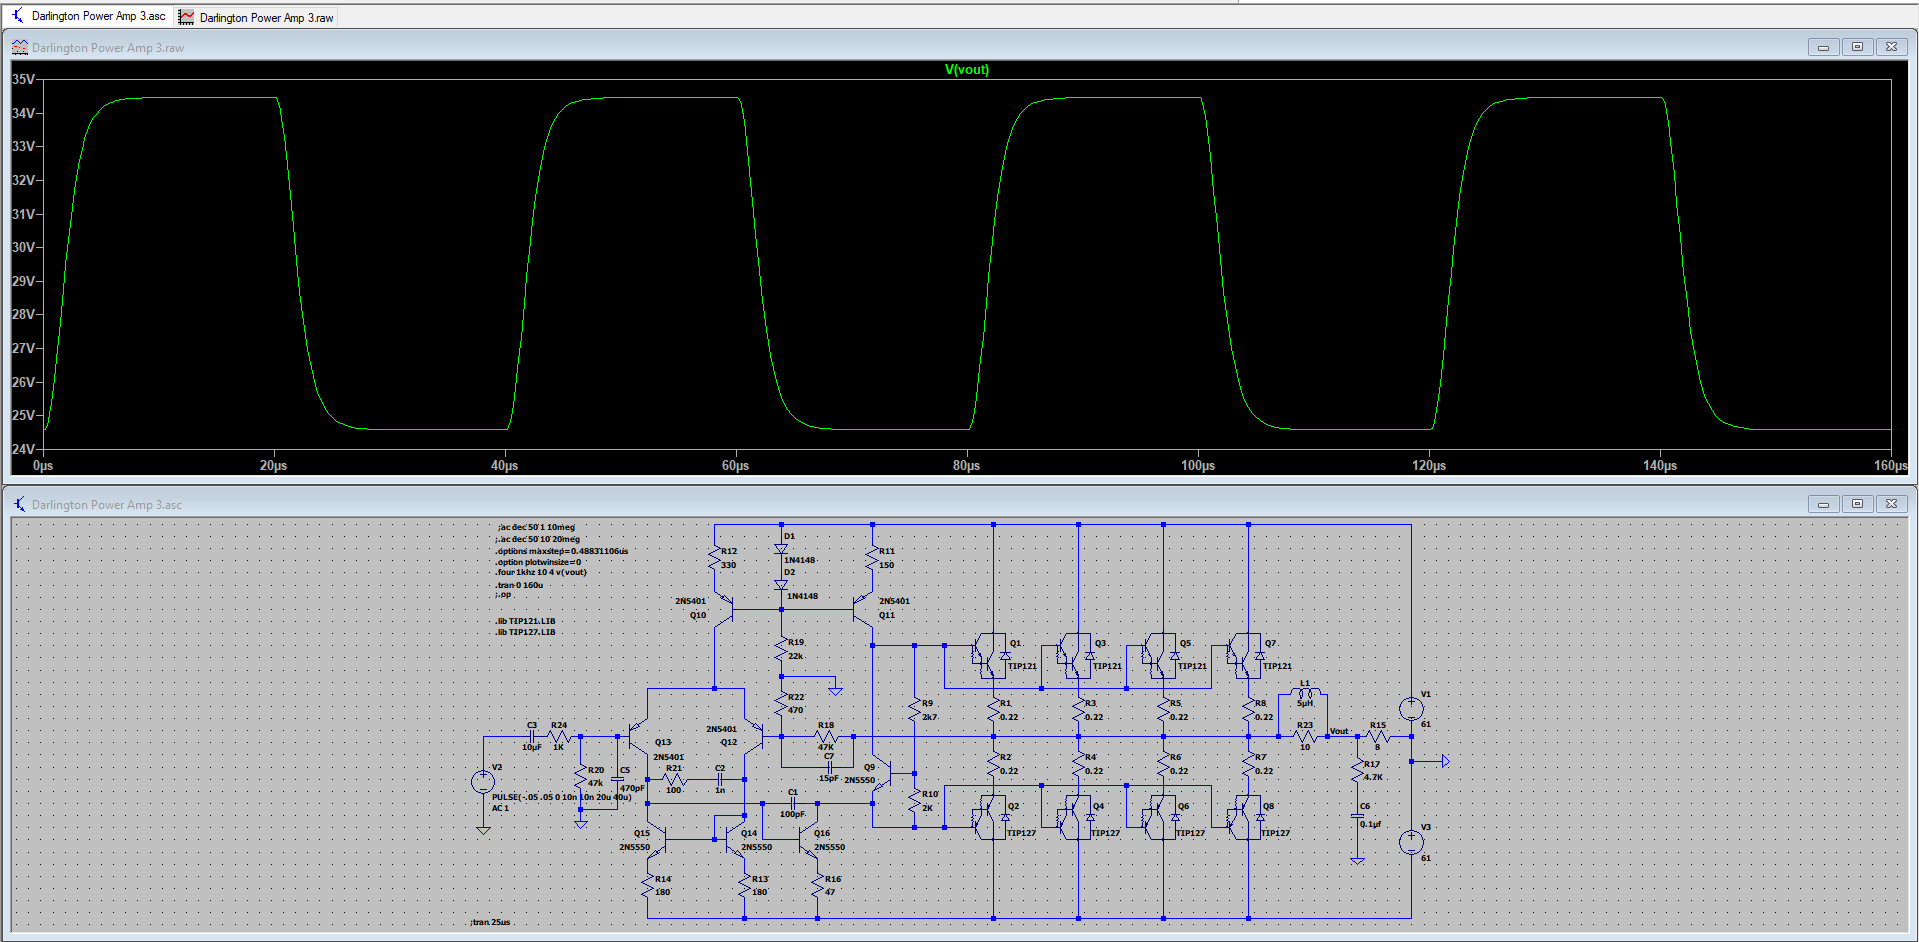
Task: Click capacitor C3 10µF symbol
Action: coord(532,736)
